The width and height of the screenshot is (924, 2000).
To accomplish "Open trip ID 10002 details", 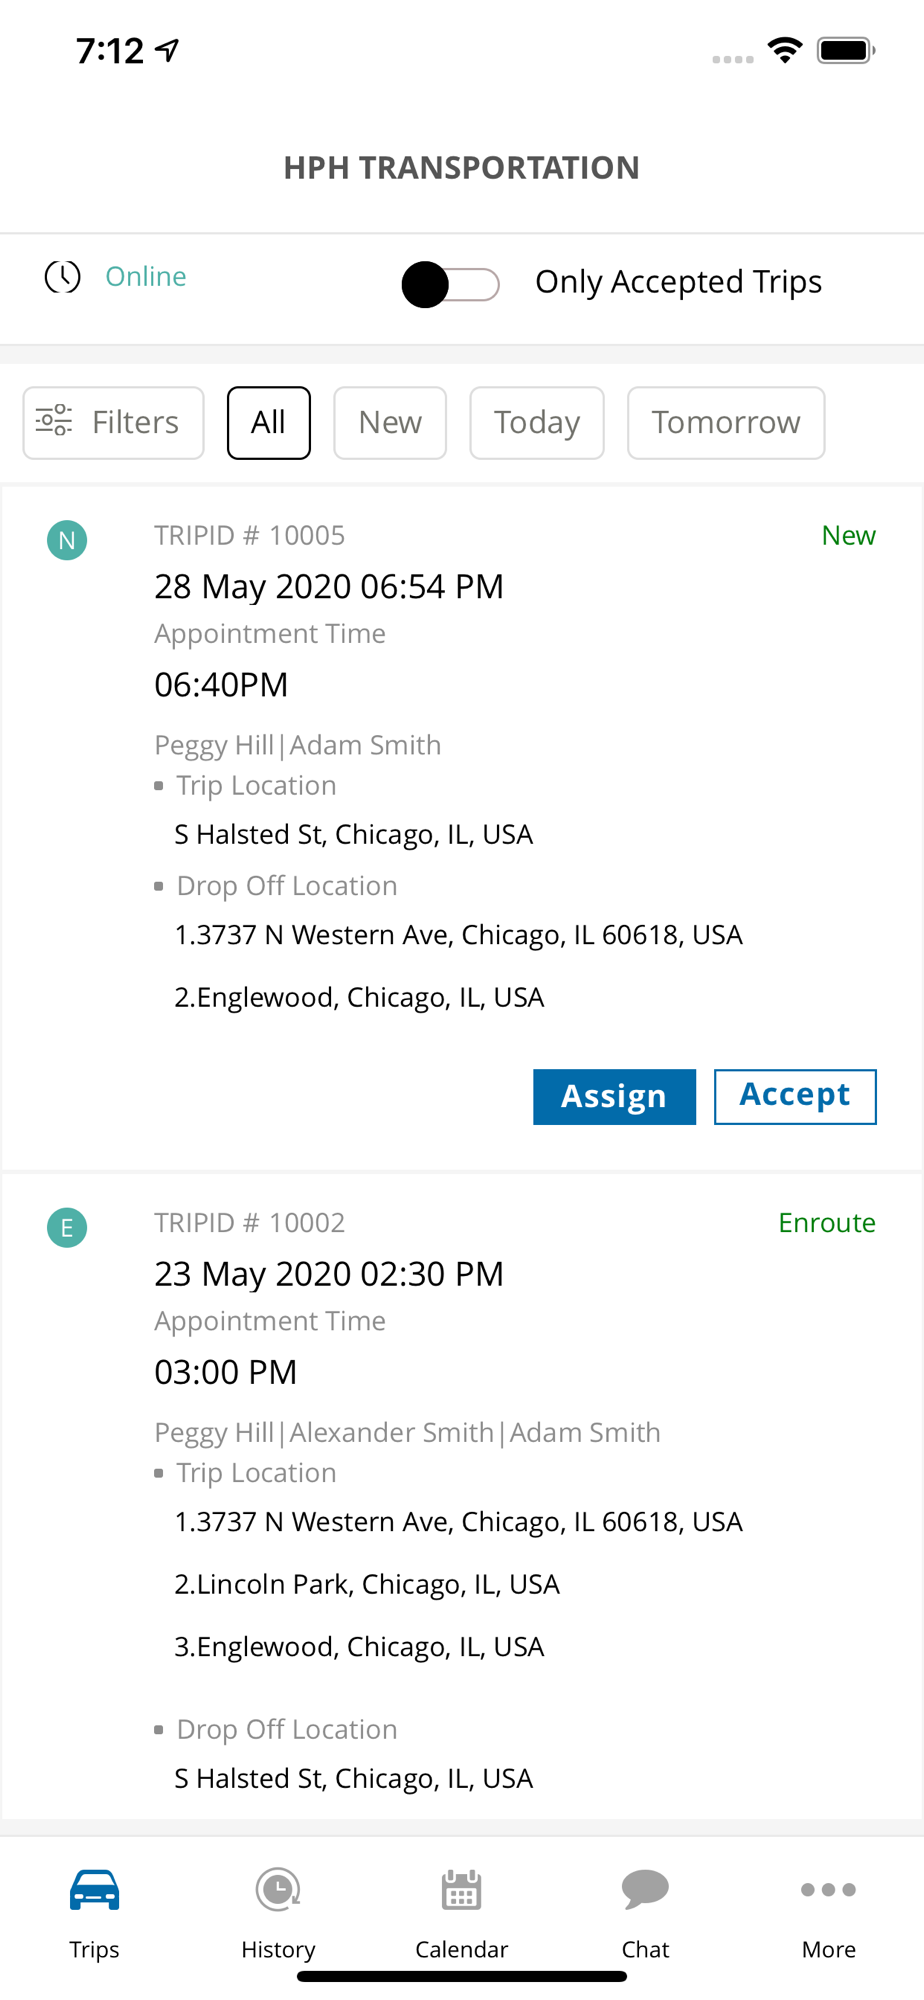I will click(x=249, y=1223).
